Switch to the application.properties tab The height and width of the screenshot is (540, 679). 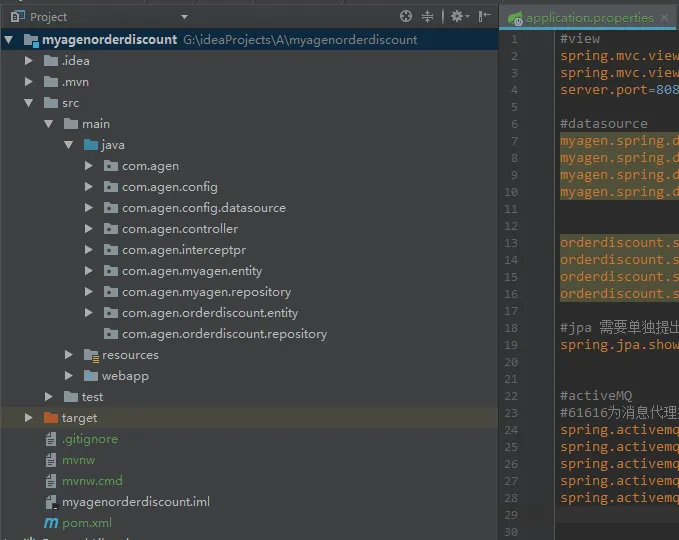pos(589,18)
